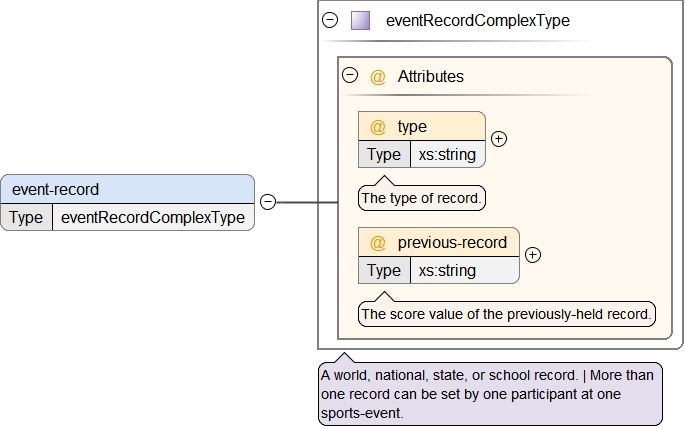Image resolution: width=685 pixels, height=429 pixels.
Task: Click the @ icon of type attribute
Action: (378, 127)
